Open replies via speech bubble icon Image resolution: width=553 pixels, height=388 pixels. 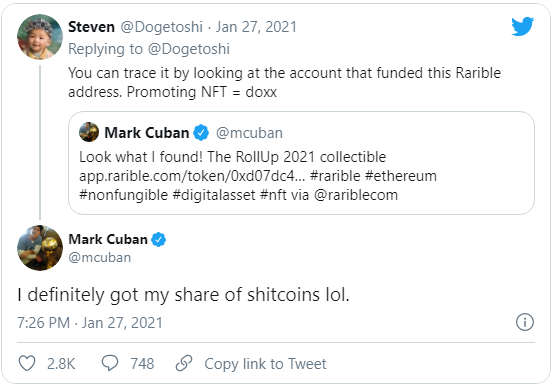pyautogui.click(x=110, y=363)
